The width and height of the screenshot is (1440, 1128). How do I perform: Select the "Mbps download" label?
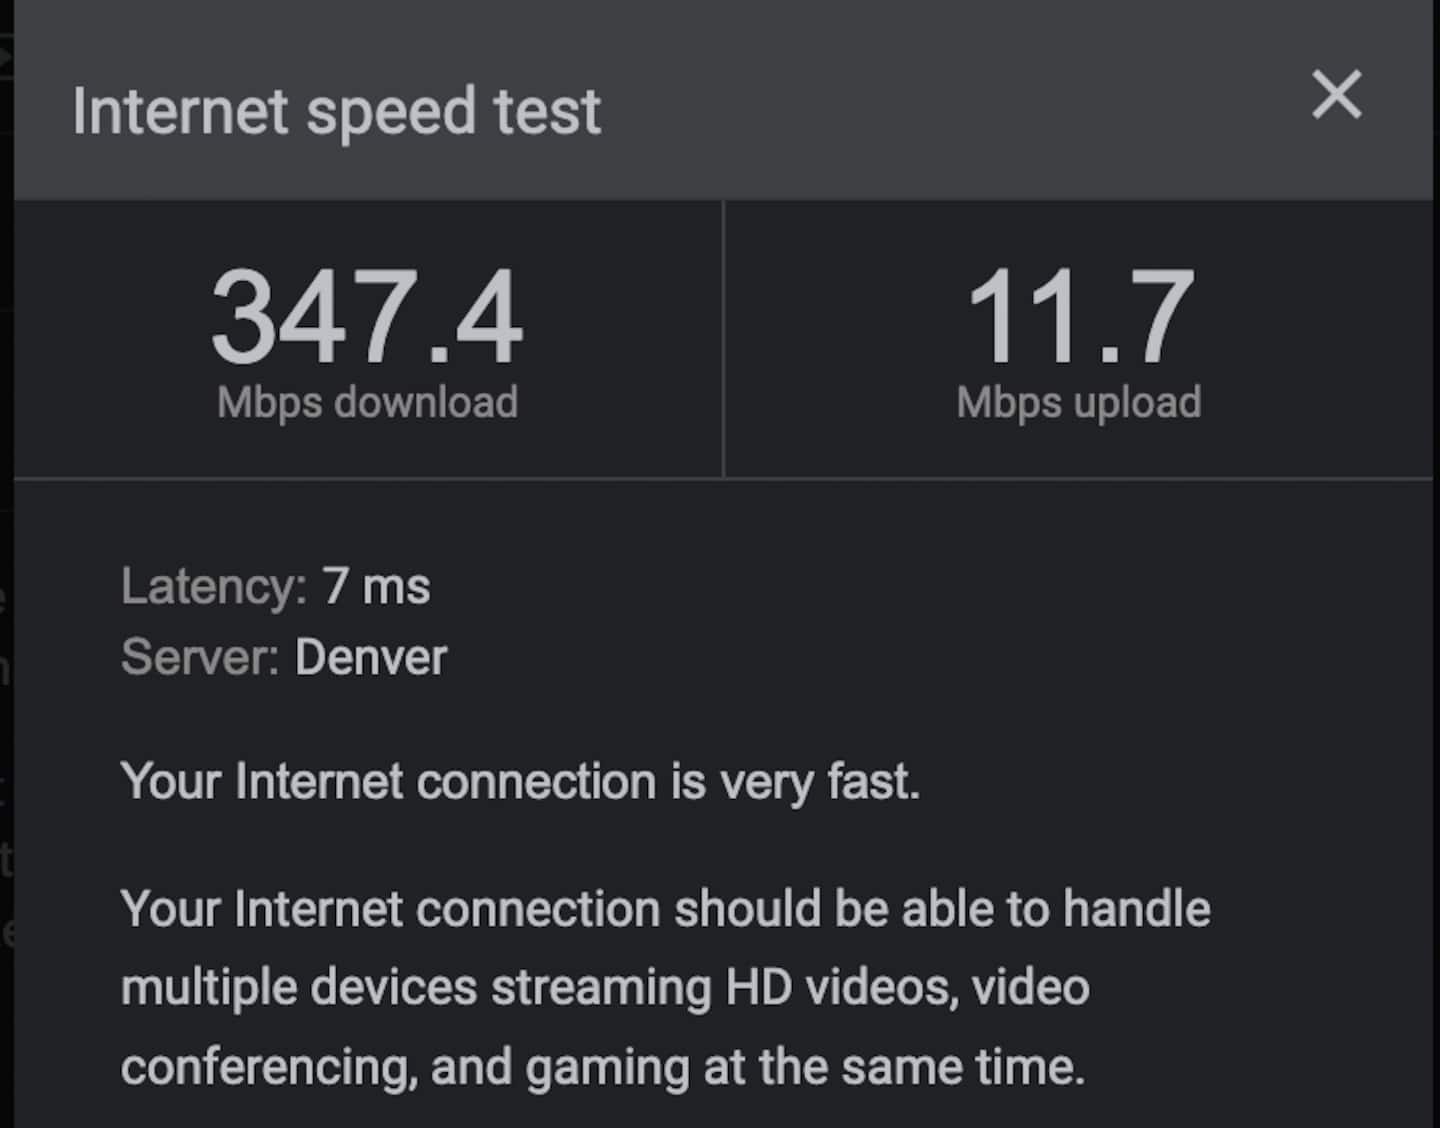pos(367,402)
